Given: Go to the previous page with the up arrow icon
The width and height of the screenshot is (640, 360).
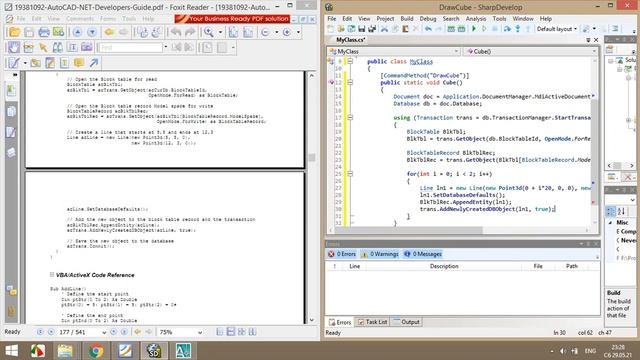Looking at the screenshot, I should coord(77,32).
